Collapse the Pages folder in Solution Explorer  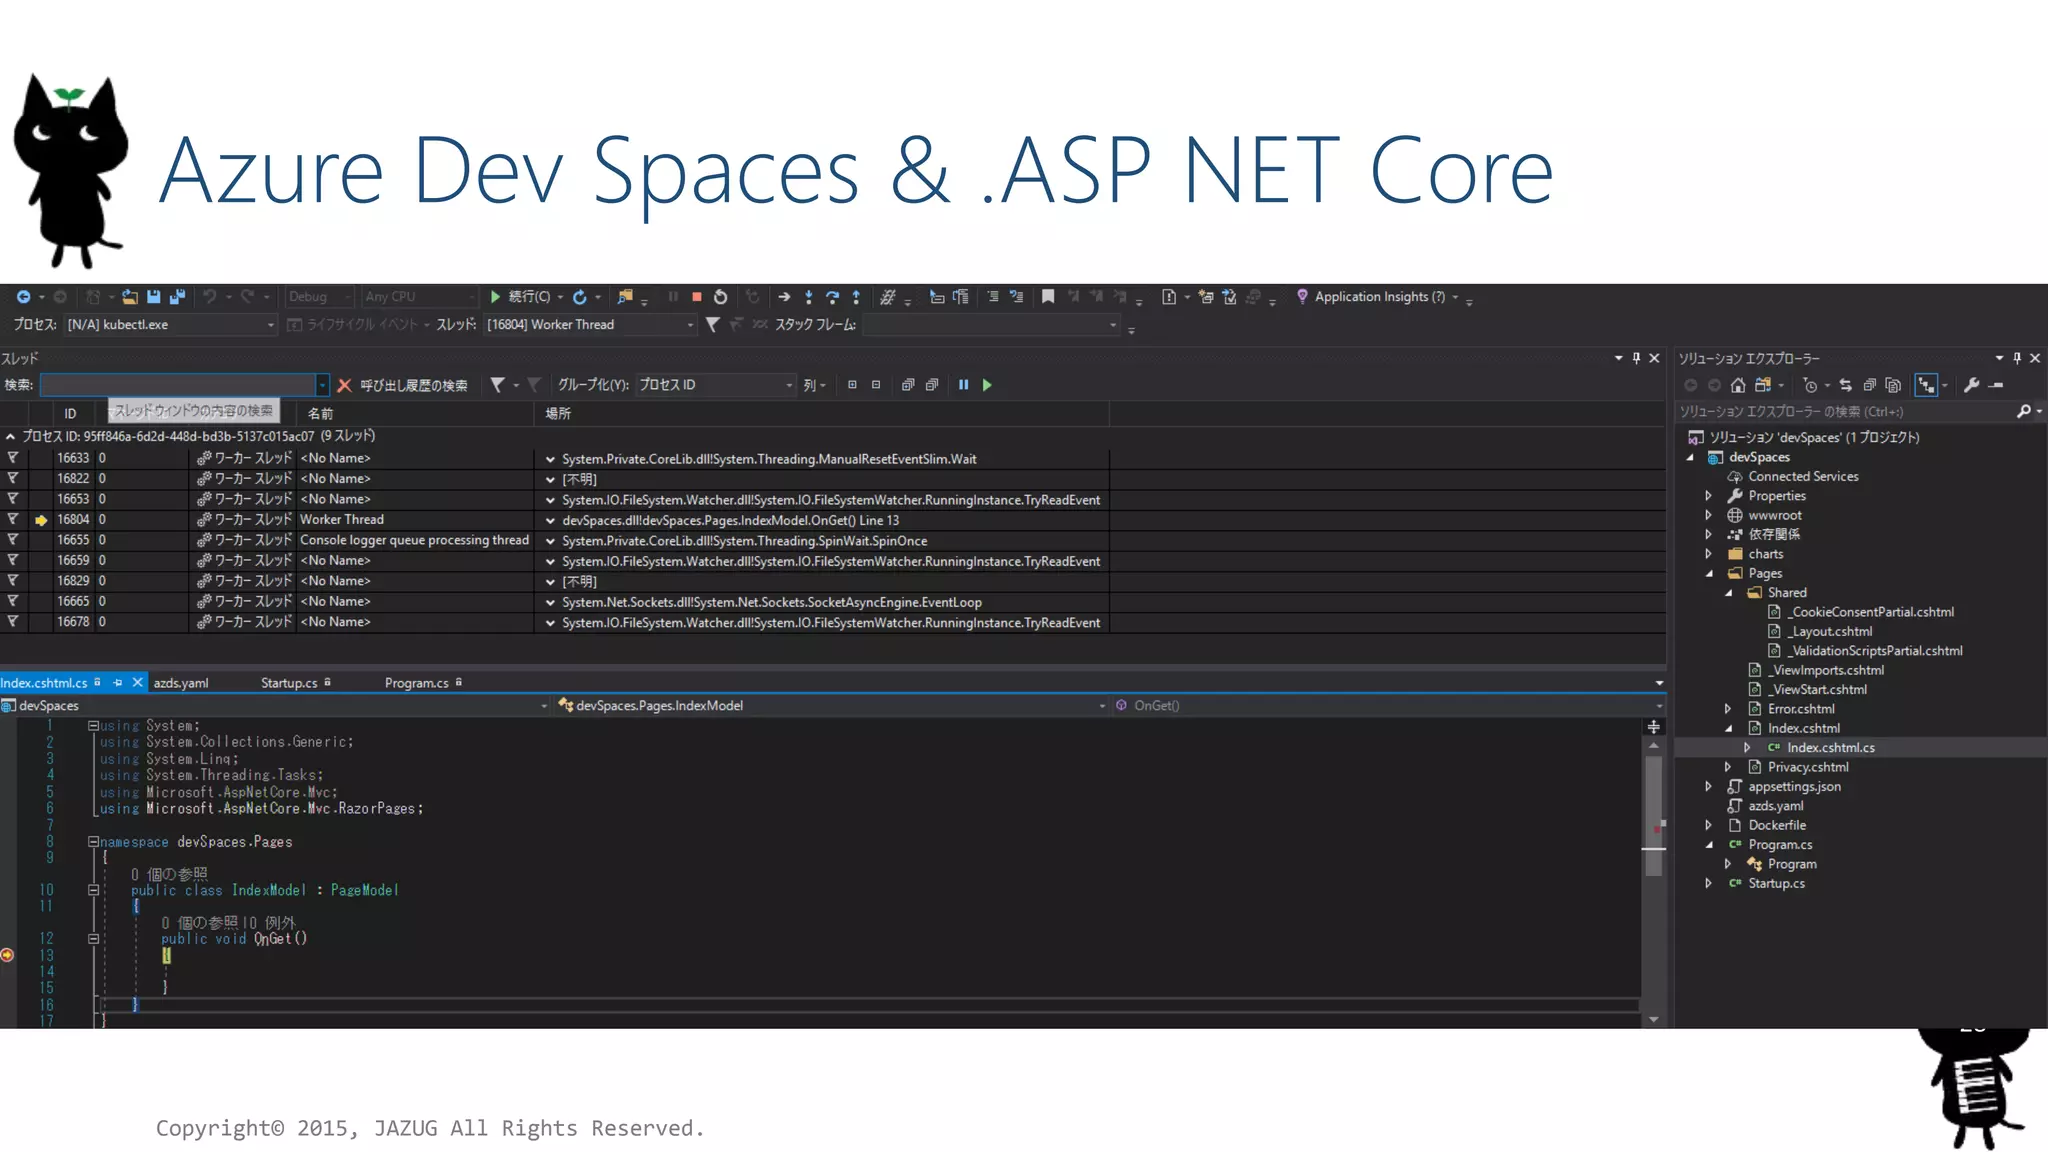click(x=1709, y=574)
